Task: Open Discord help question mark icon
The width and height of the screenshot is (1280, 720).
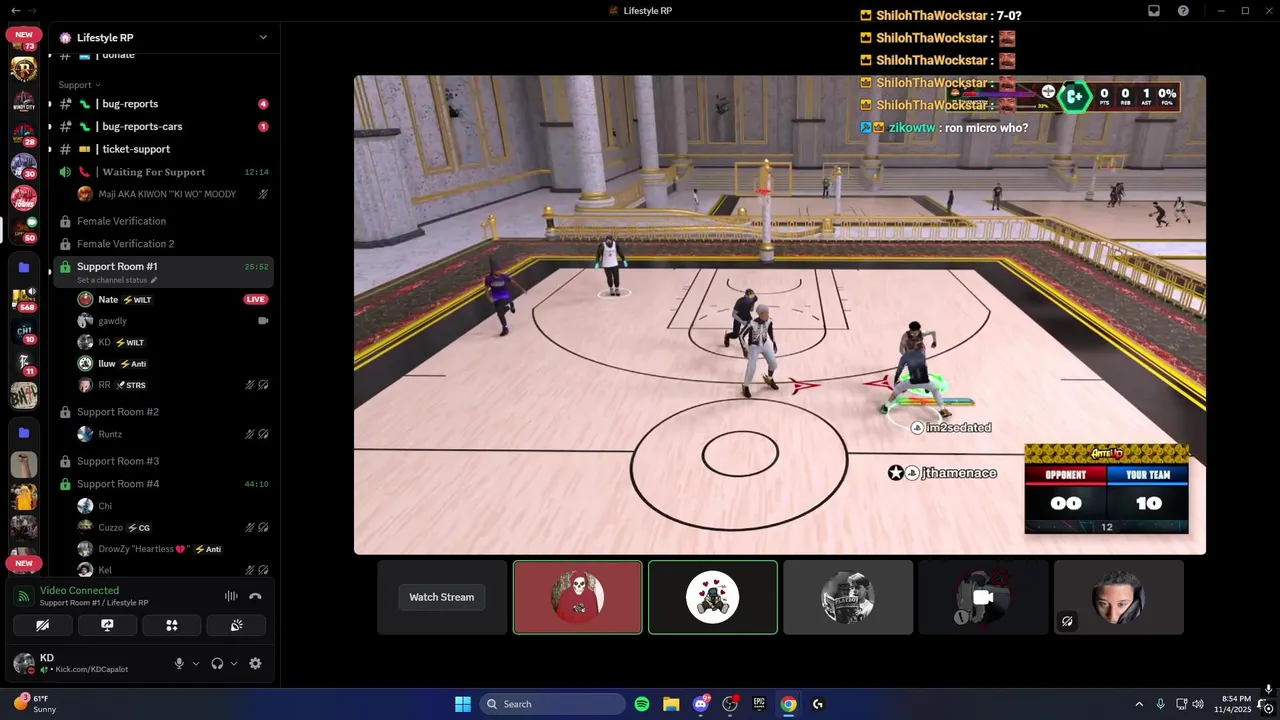Action: 1183,11
